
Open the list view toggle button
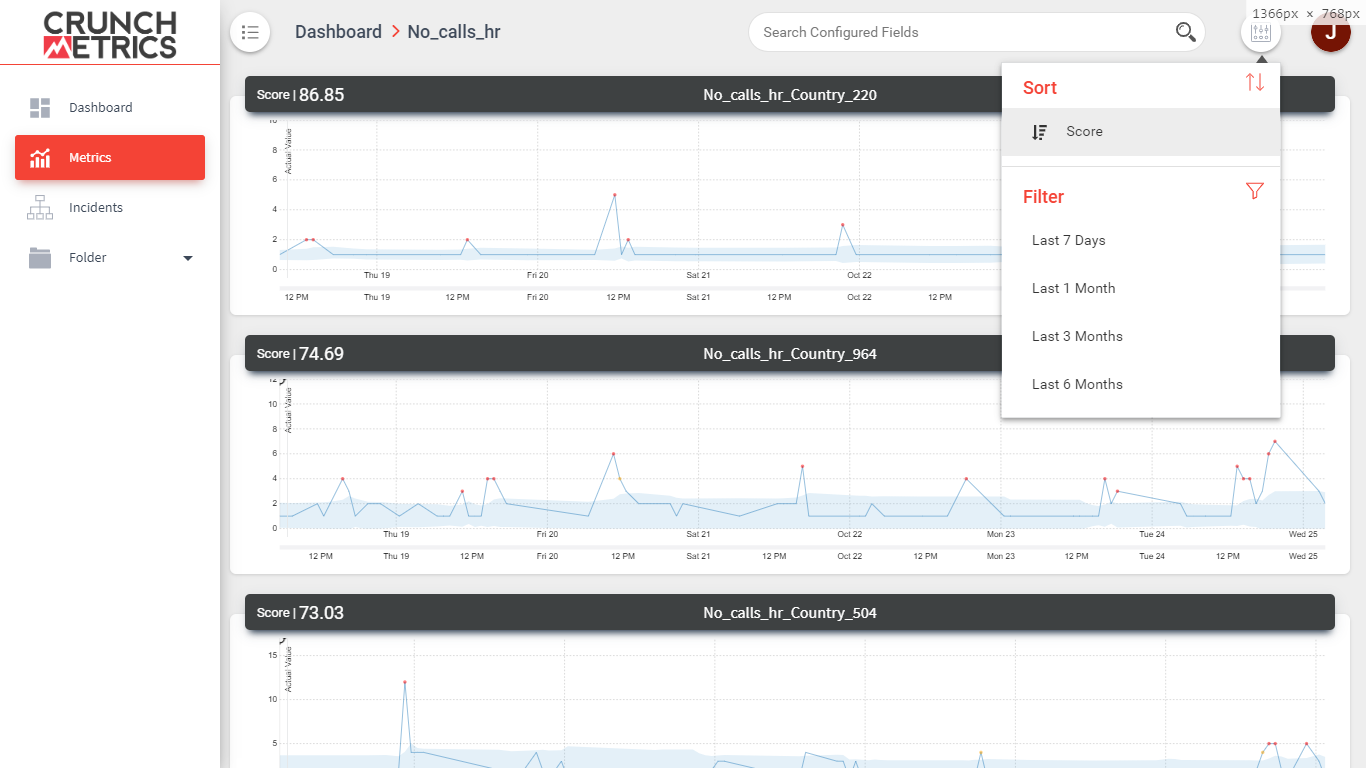click(250, 32)
